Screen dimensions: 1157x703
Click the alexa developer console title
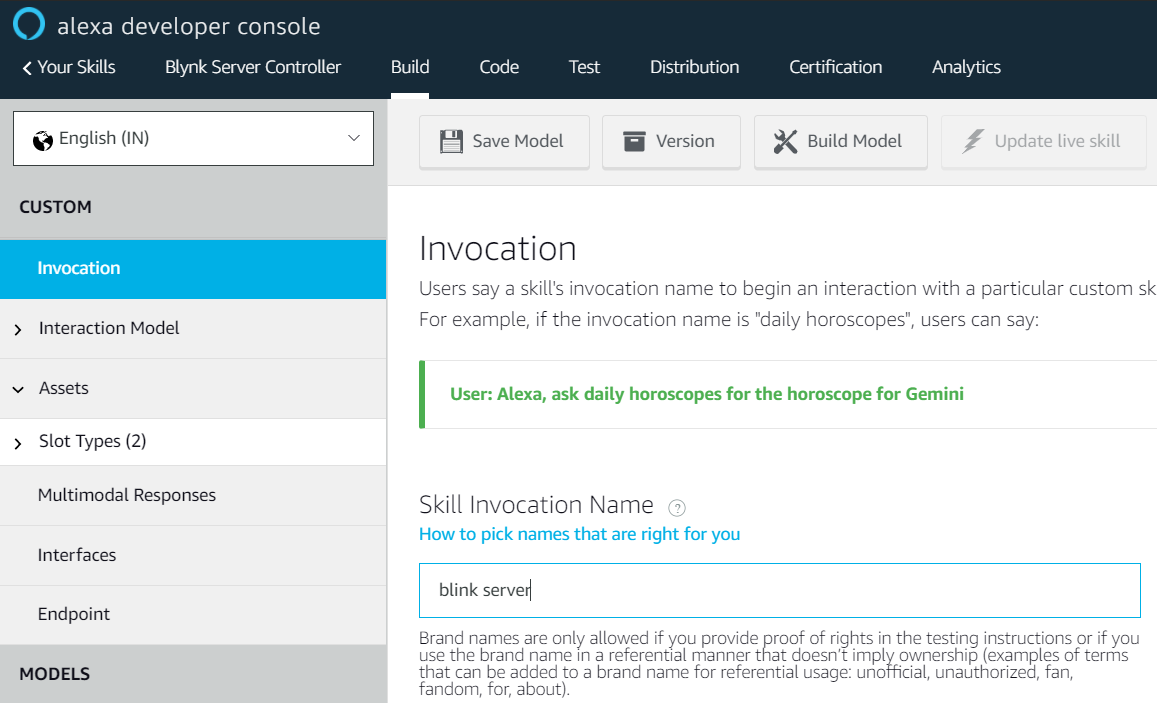pos(189,27)
